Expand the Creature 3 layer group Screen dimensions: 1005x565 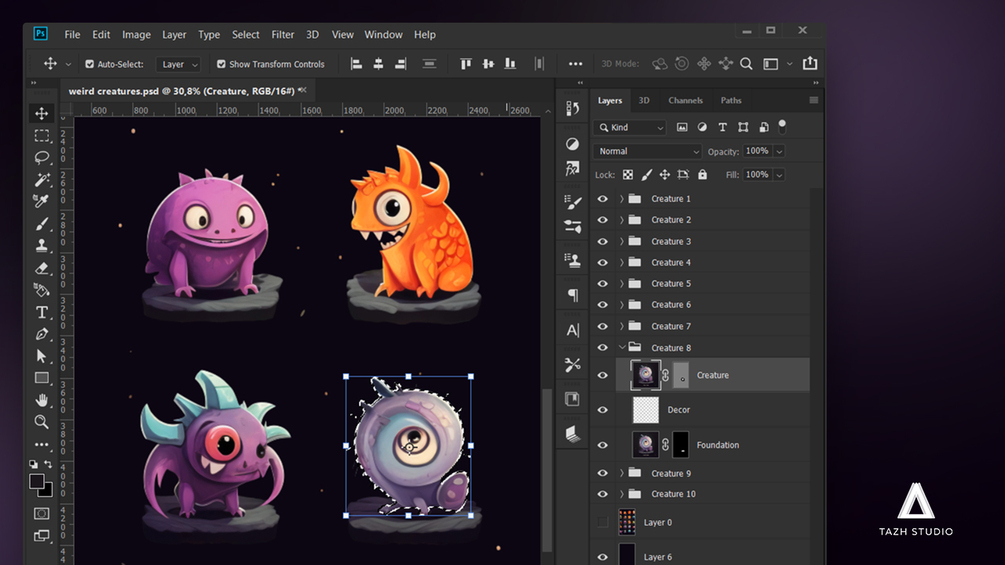tap(621, 241)
